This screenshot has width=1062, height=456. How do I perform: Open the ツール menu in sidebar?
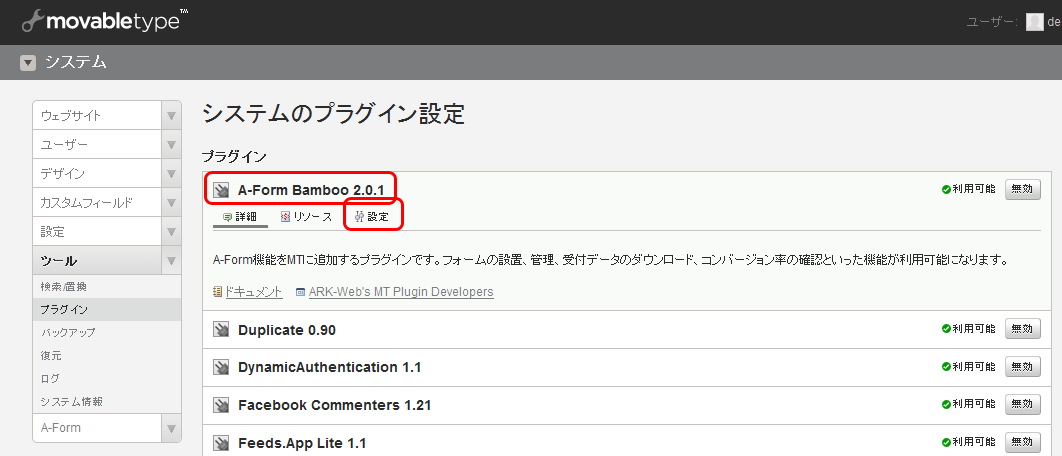[x=98, y=261]
